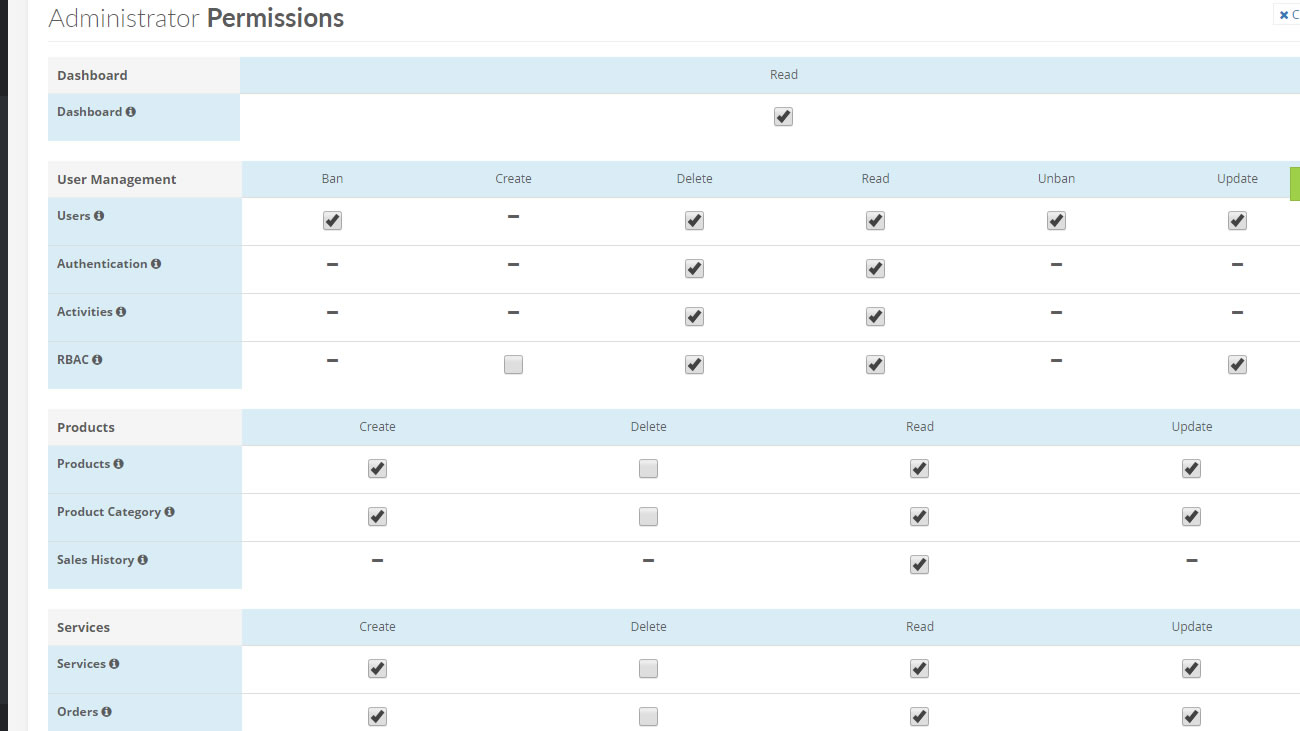Screen dimensions: 1300x731
Task: Click the Authentication info icon
Action: click(x=156, y=264)
